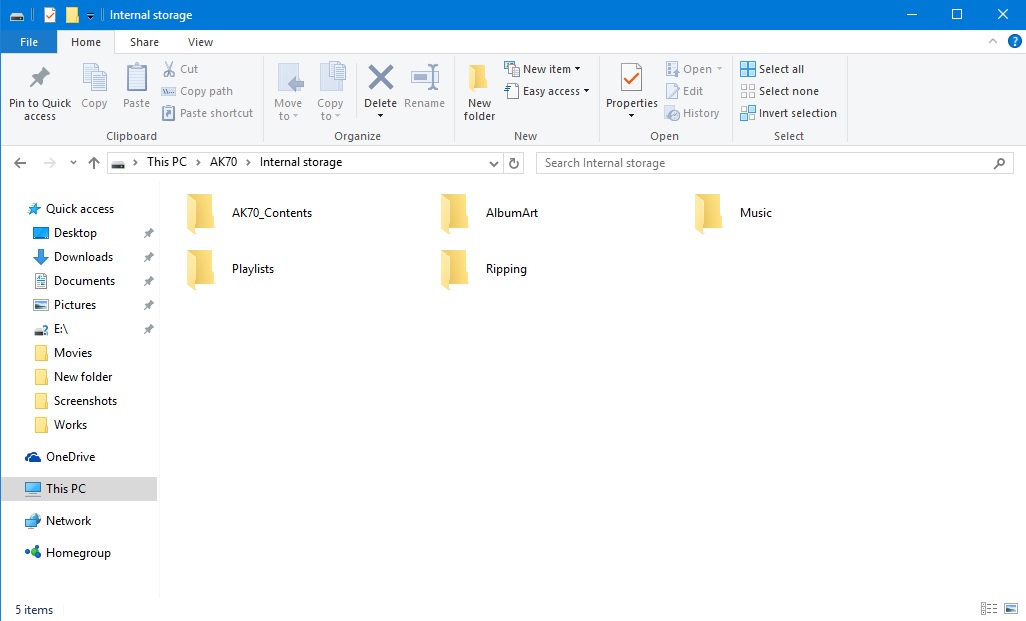
Task: Refresh the Internal storage view
Action: tap(514, 163)
